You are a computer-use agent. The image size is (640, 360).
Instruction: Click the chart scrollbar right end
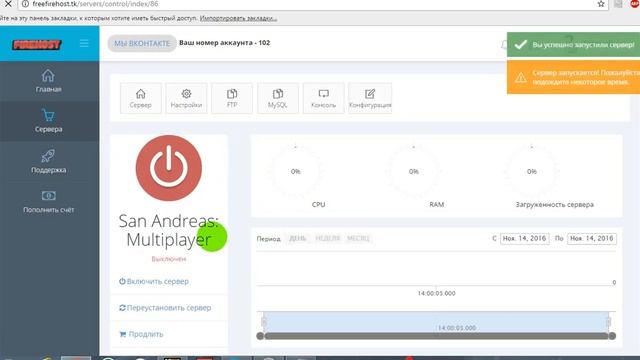click(x=612, y=336)
